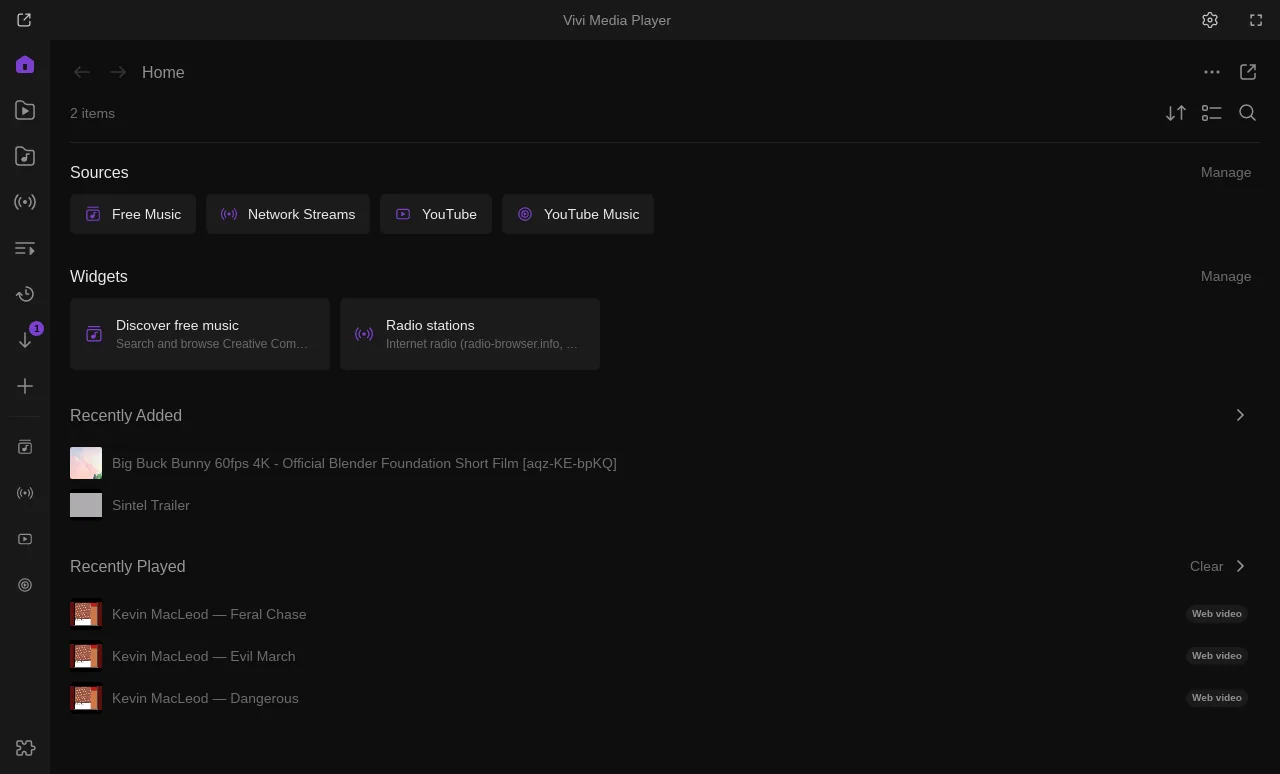Open downloads icon with badge 1
This screenshot has width=1280, height=774.
(25, 340)
